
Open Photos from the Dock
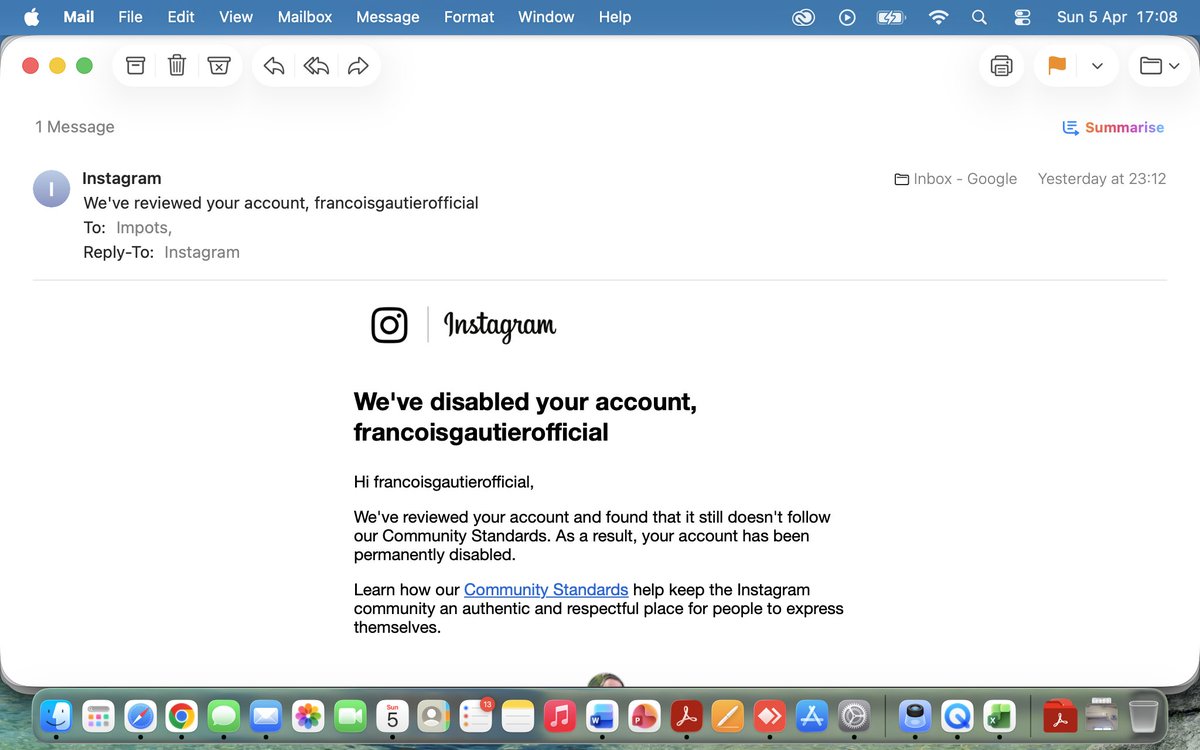[308, 716]
